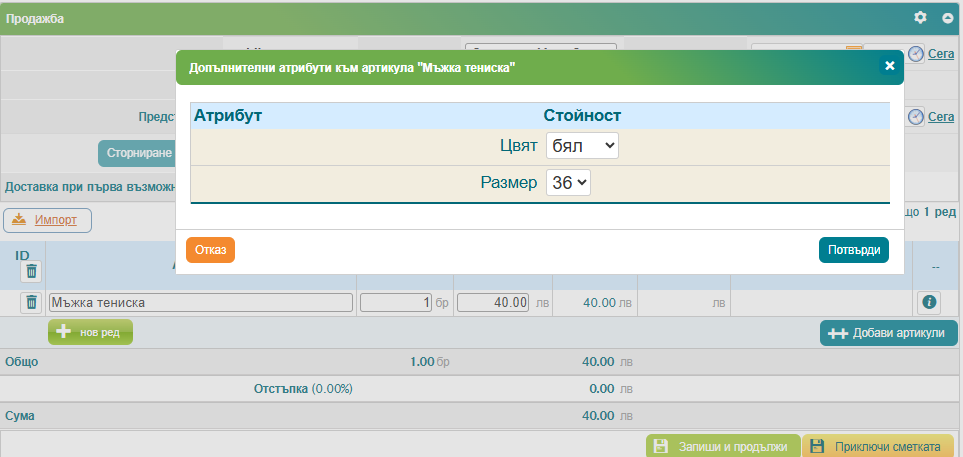Click the Цвят attribute label
The image size is (963, 457).
pyautogui.click(x=518, y=146)
